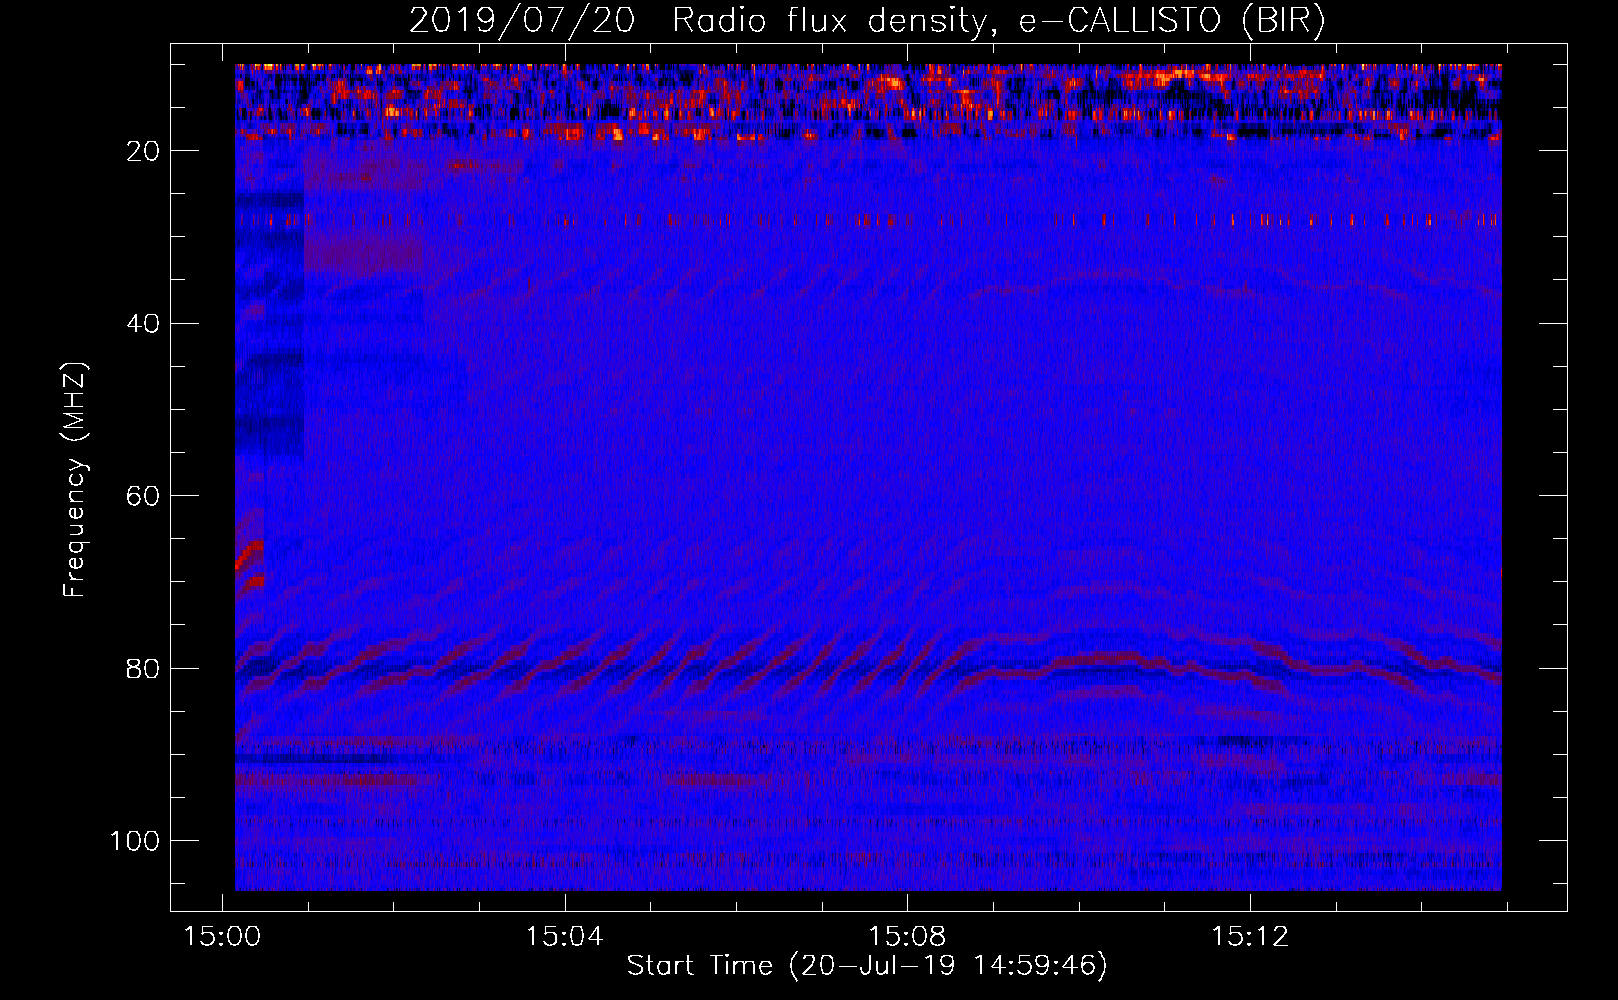
Task: Click the 'Start Time (20-Jul-19 14:59:46)' label
Action: coord(867,966)
